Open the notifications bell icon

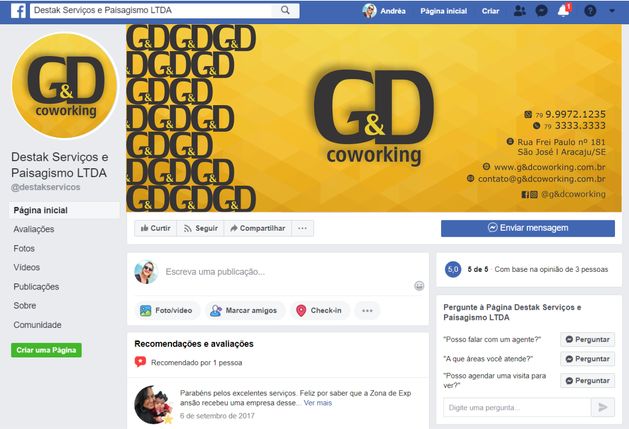click(x=564, y=10)
